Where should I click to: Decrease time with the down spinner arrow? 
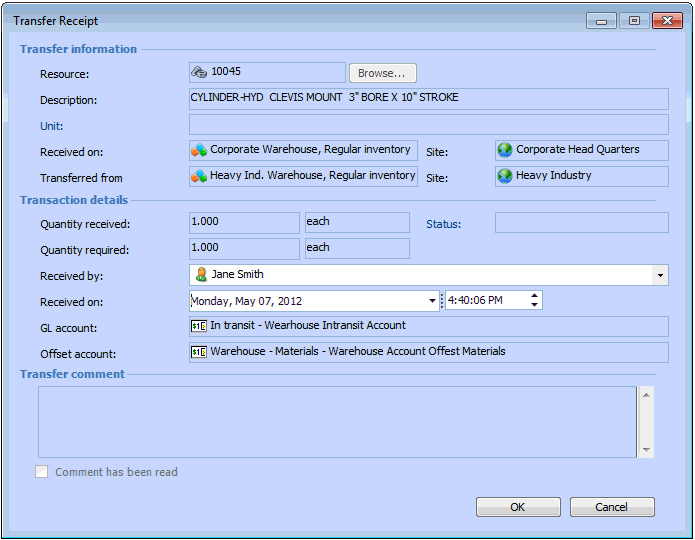point(534,306)
